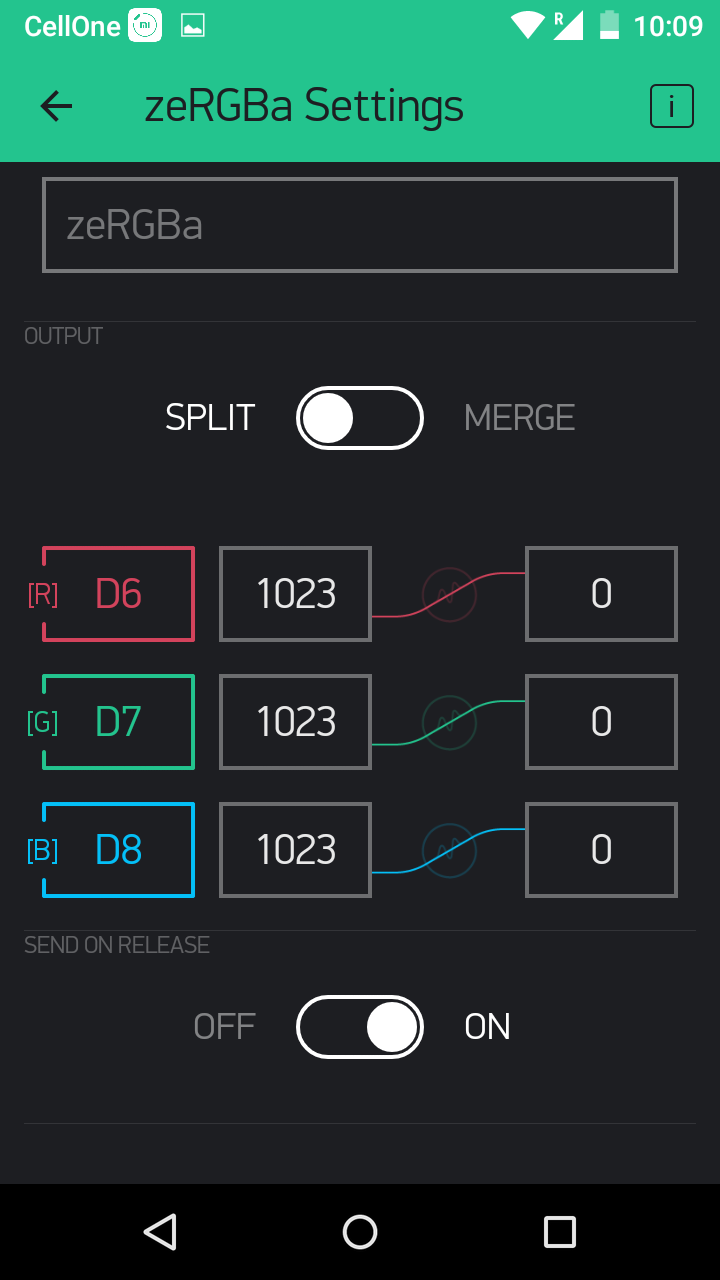The height and width of the screenshot is (1280, 720).
Task: Edit green channel 0 value box
Action: (602, 722)
